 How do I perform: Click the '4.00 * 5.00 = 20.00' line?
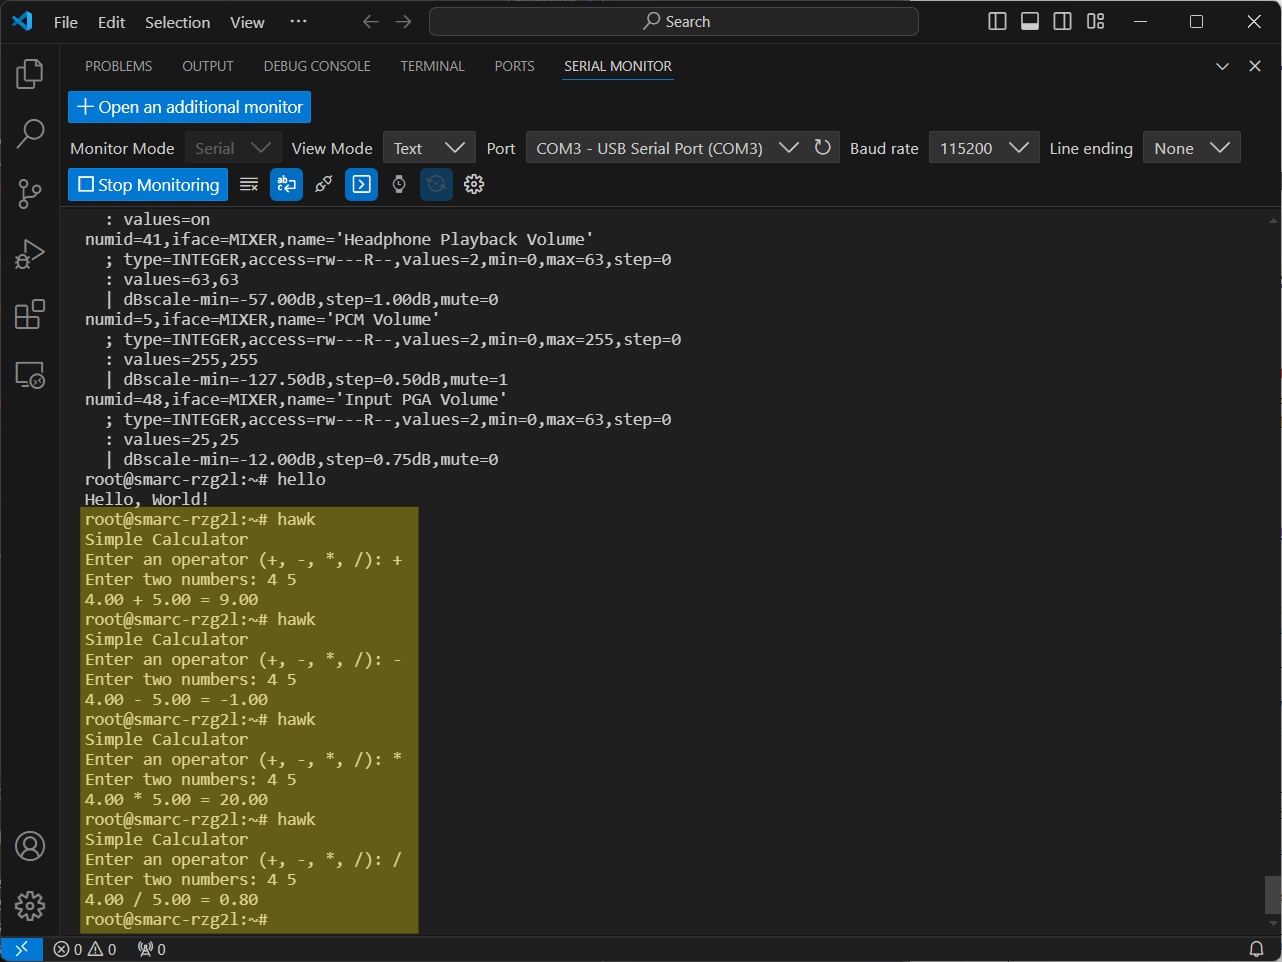click(x=177, y=799)
